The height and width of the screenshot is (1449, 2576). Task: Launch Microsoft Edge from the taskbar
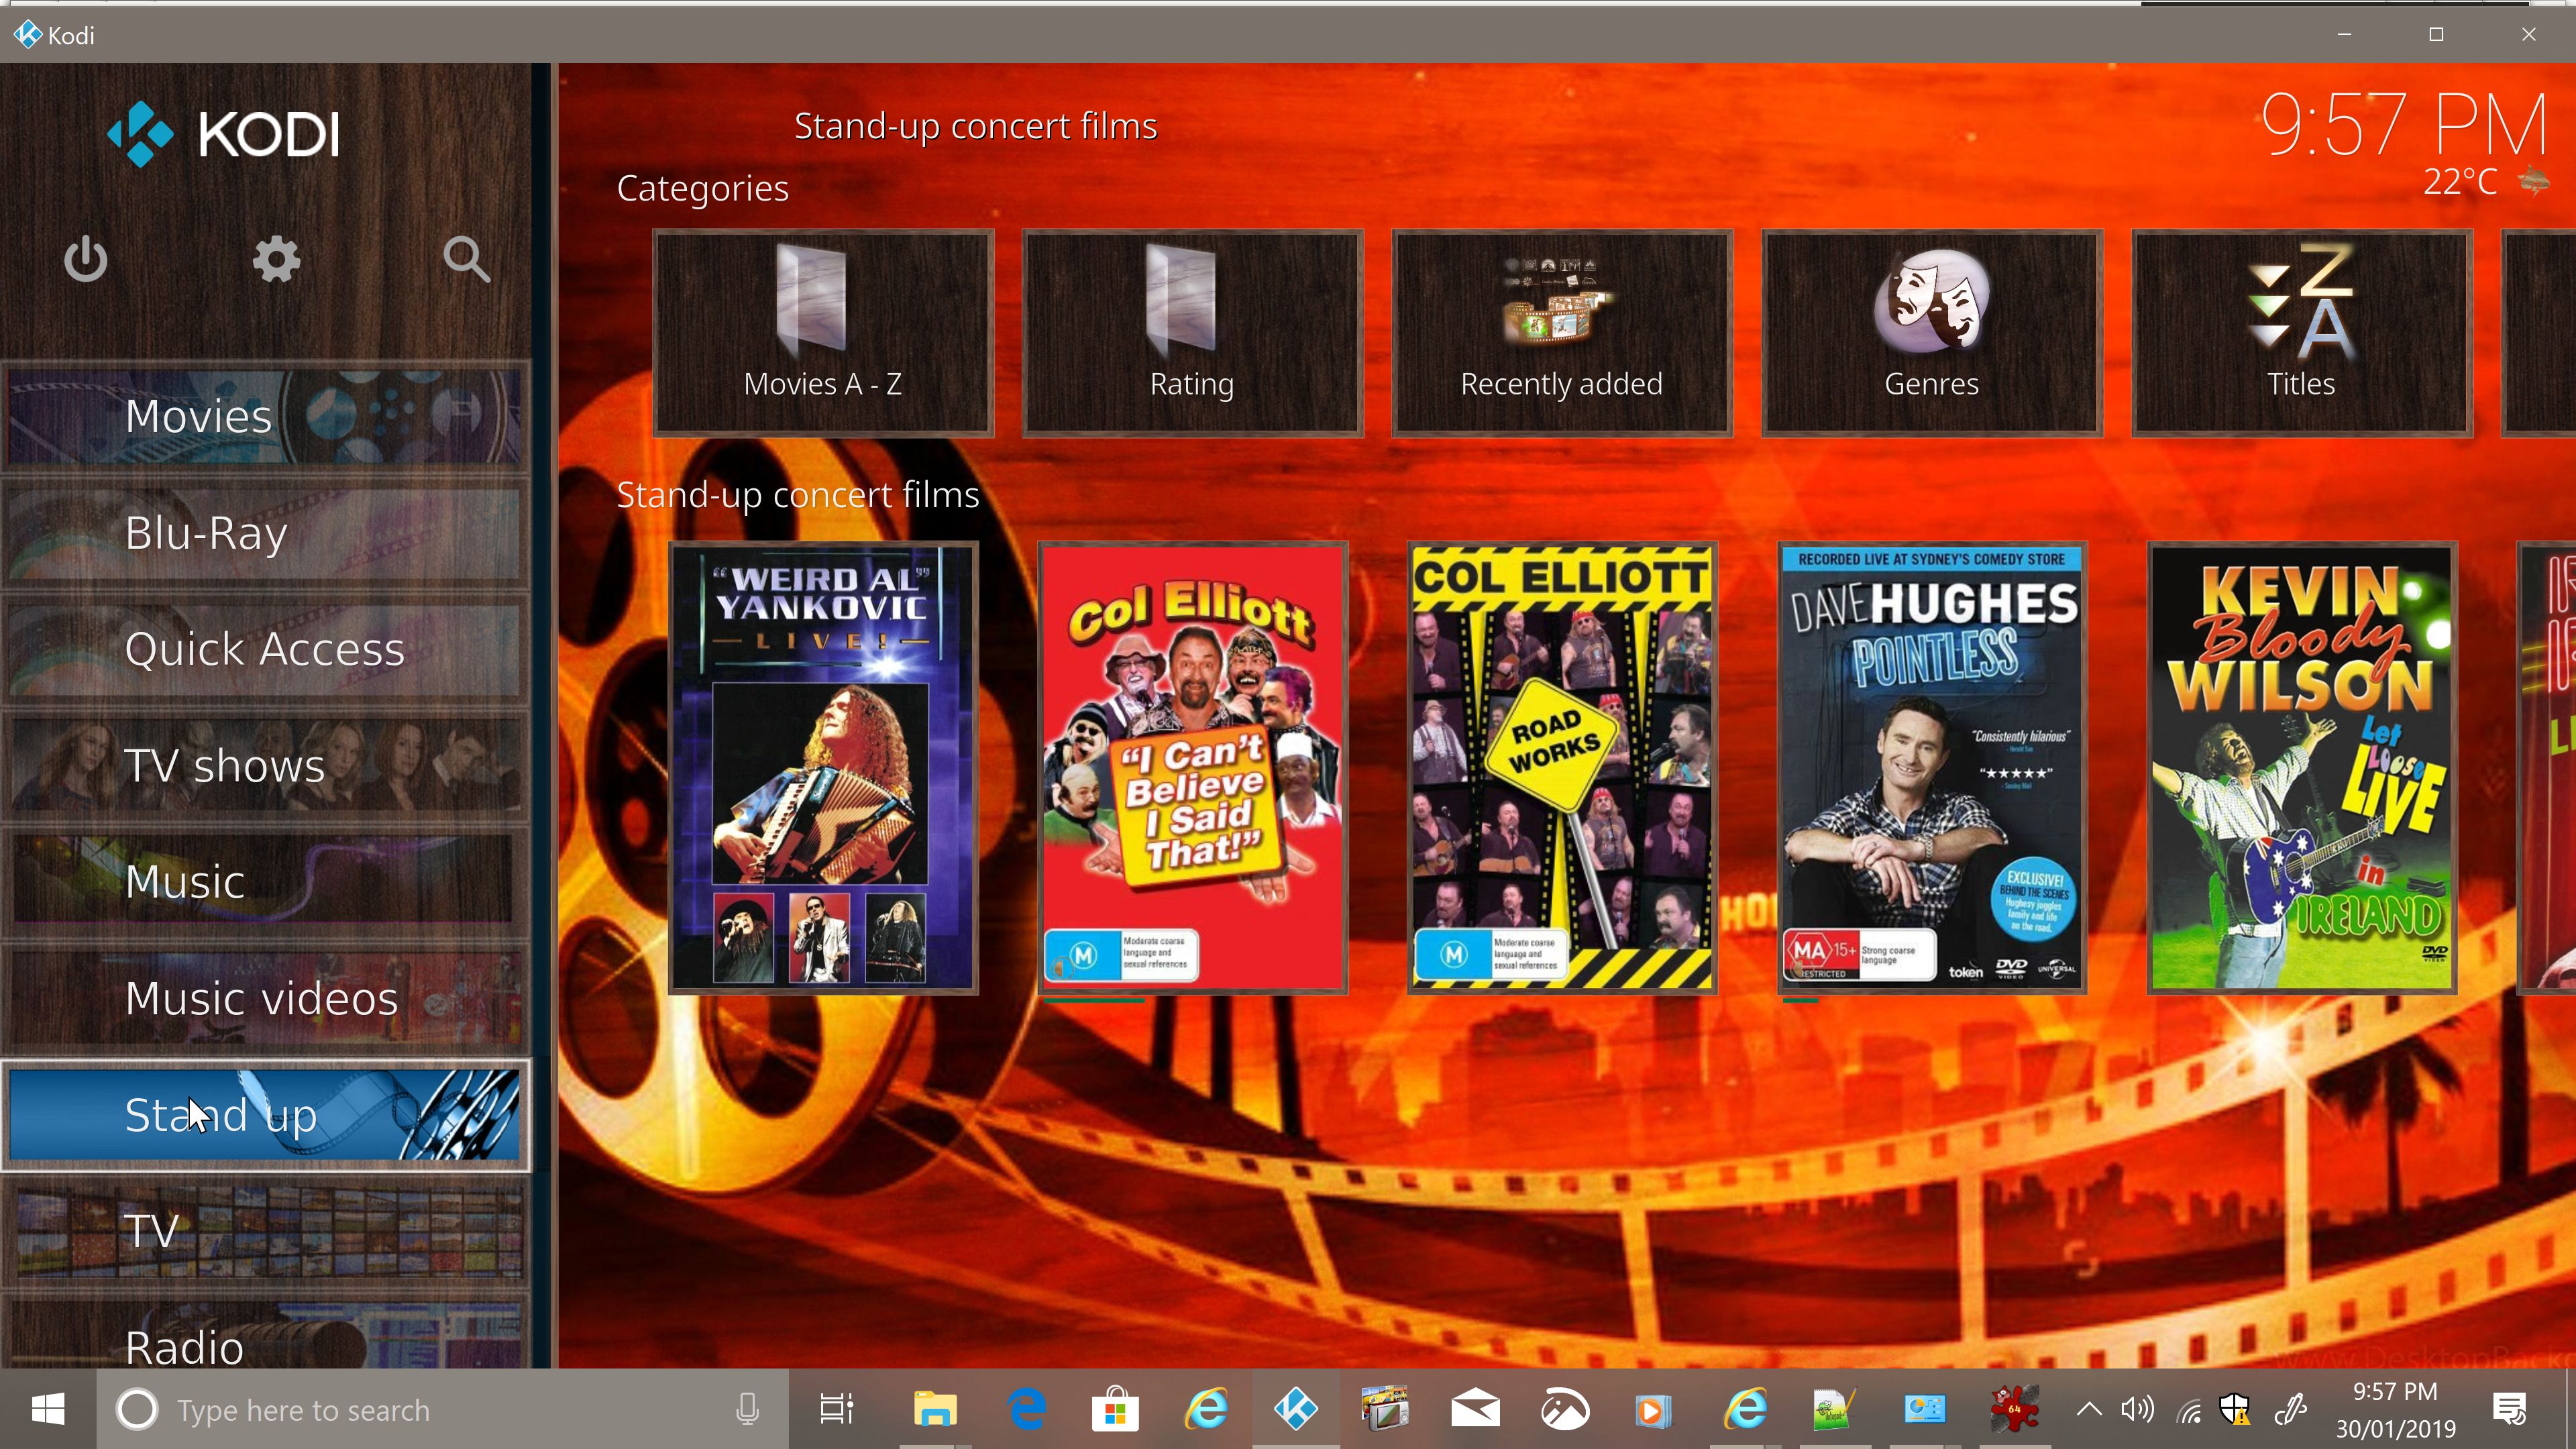click(1026, 1410)
